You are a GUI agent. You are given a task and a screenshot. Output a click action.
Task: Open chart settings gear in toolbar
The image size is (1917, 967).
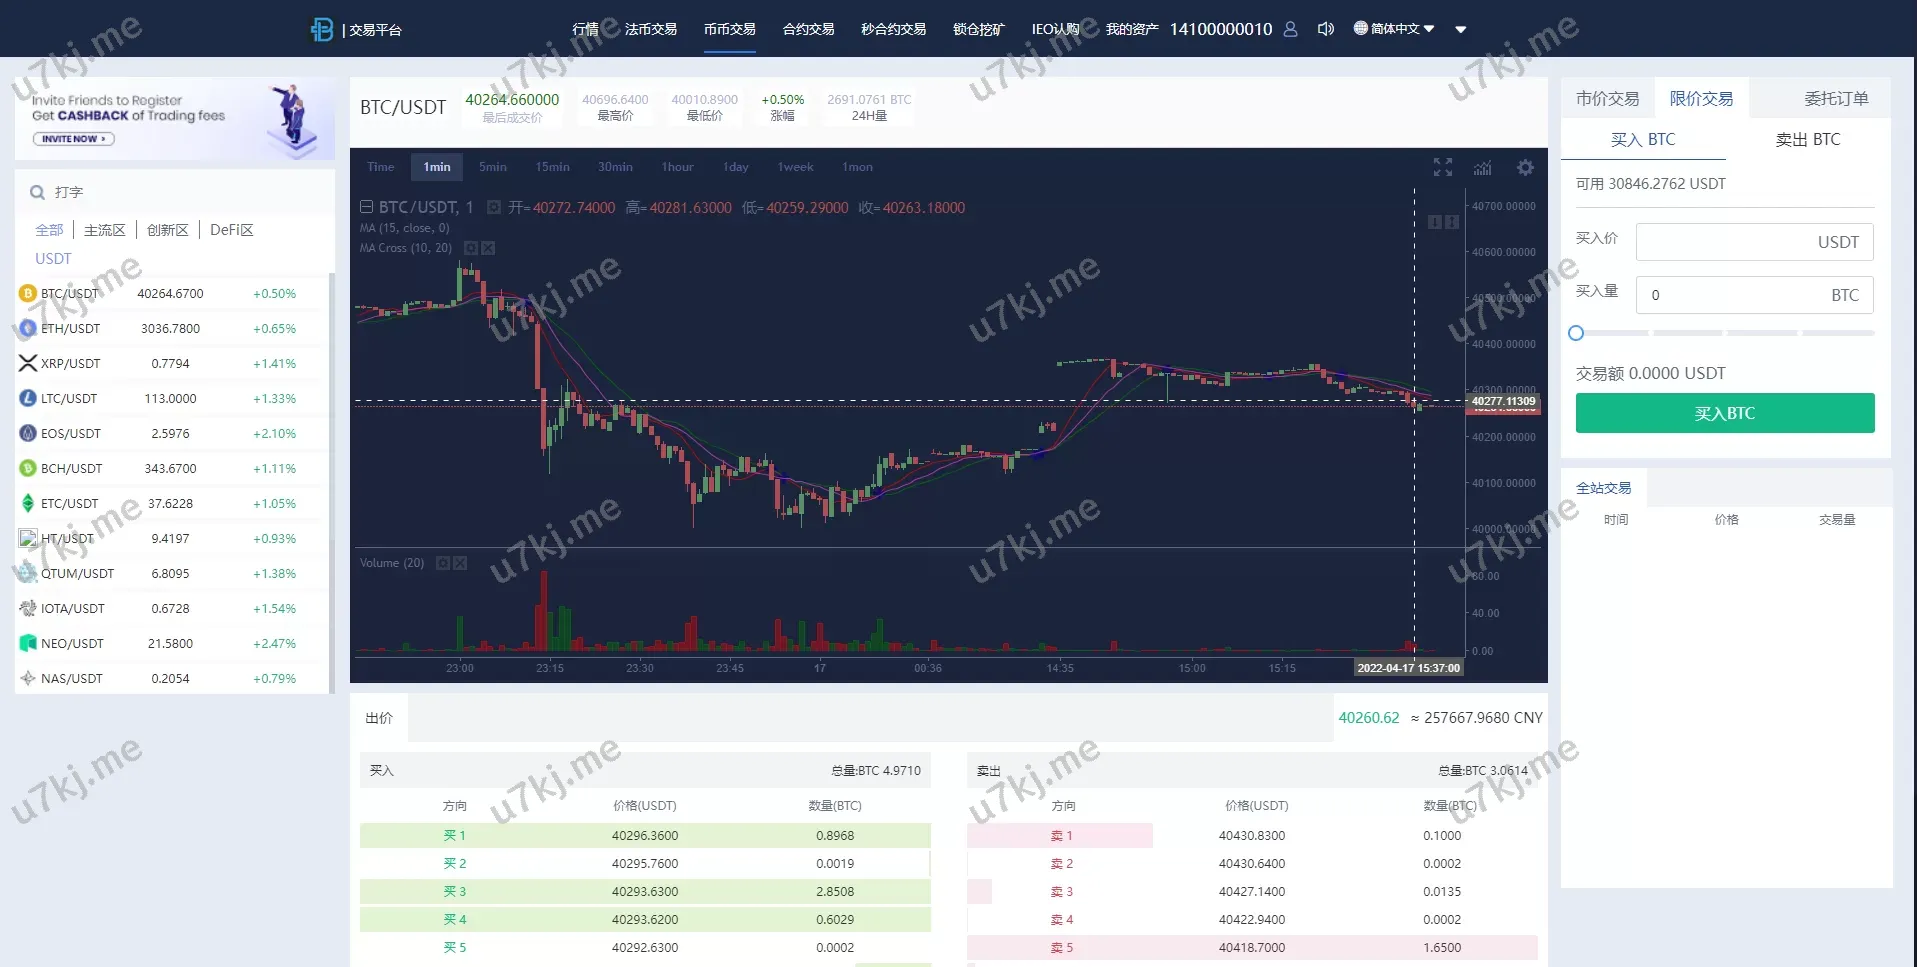click(x=1524, y=167)
